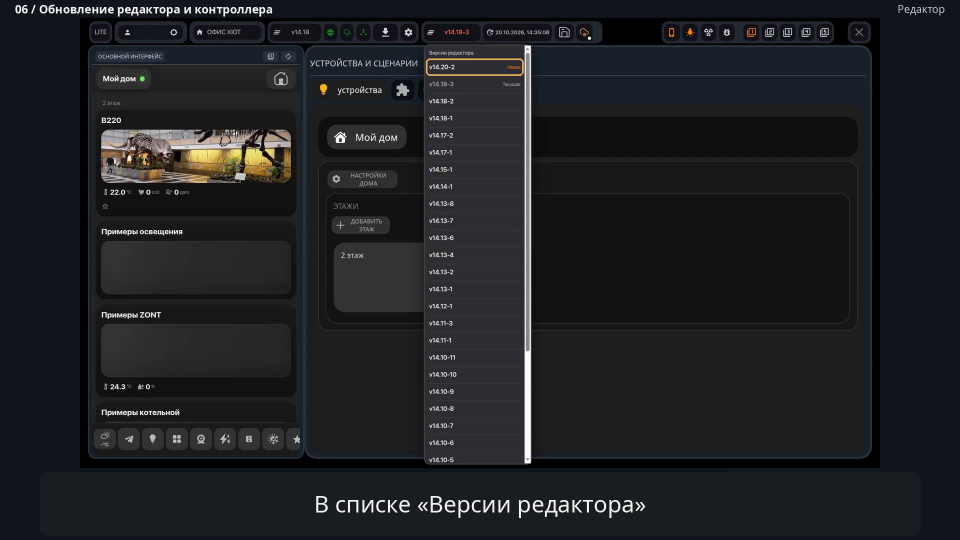Switch to layout window 2
Screen dimensions: 960x540
[770, 32]
